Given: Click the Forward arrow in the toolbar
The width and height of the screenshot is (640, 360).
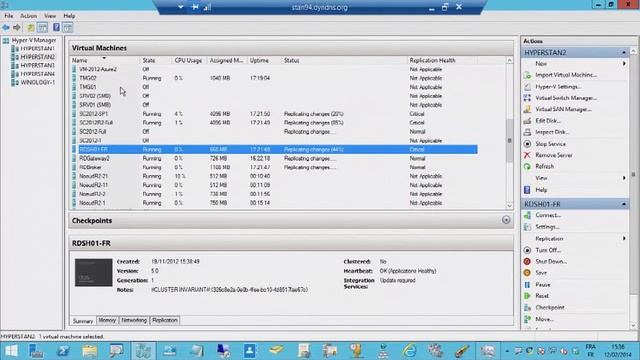Looking at the screenshot, I should click(16, 28).
